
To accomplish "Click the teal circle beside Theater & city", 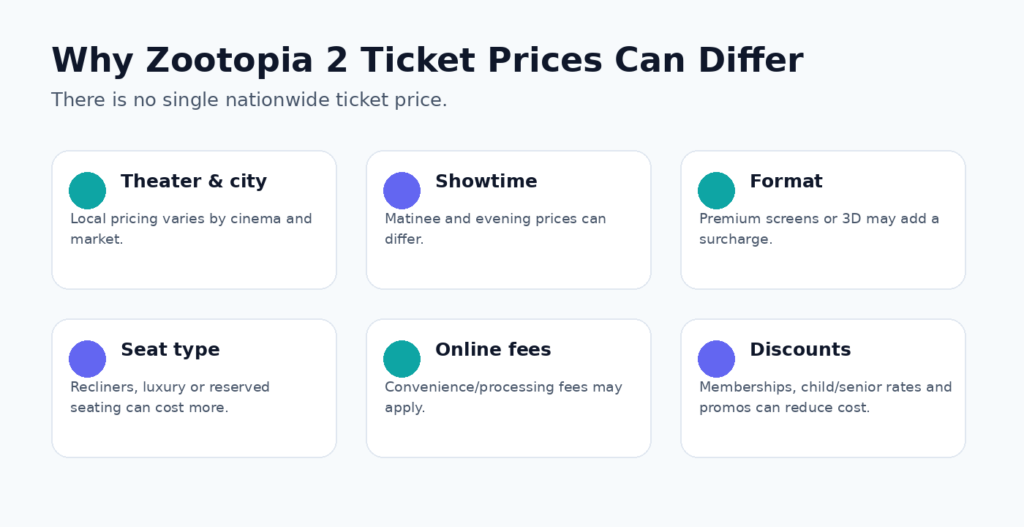I will coord(88,191).
